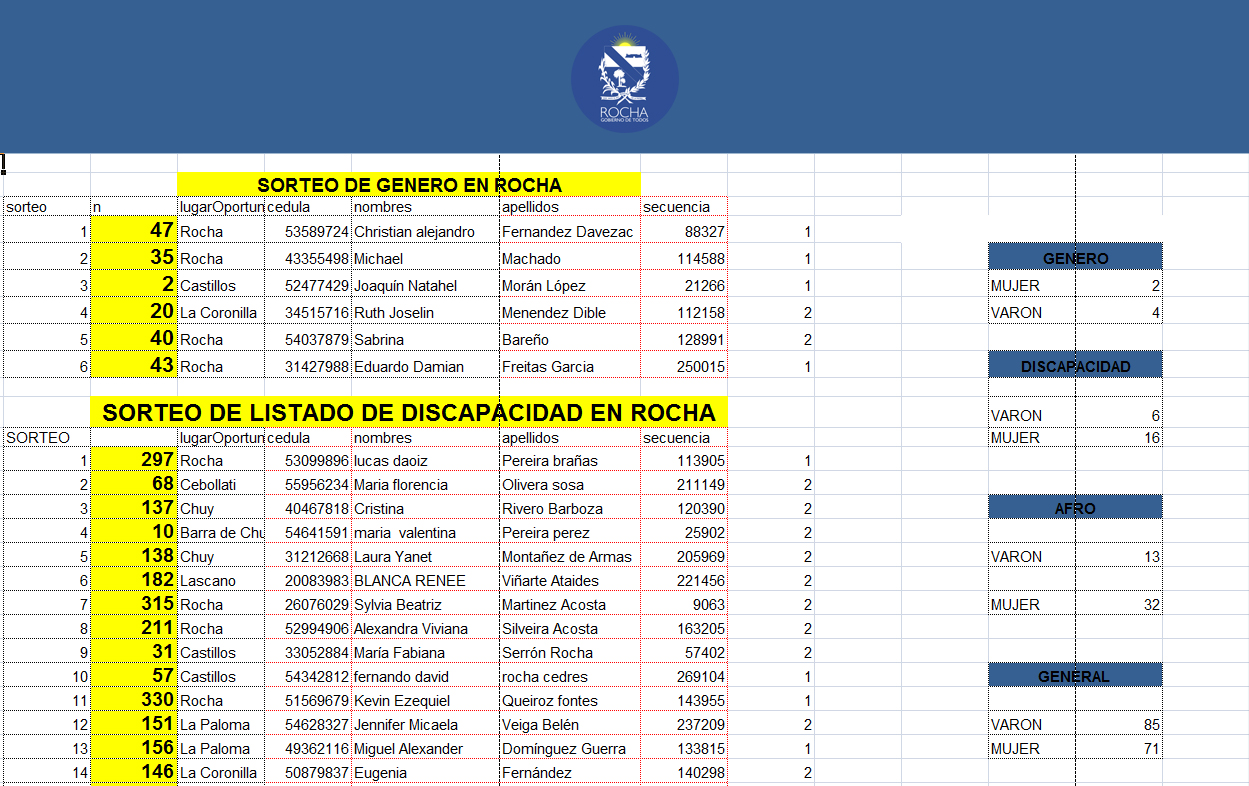Viewport: 1249px width, 786px height.
Task: Click the name 'Kevin Ezequiel'
Action: 402,700
